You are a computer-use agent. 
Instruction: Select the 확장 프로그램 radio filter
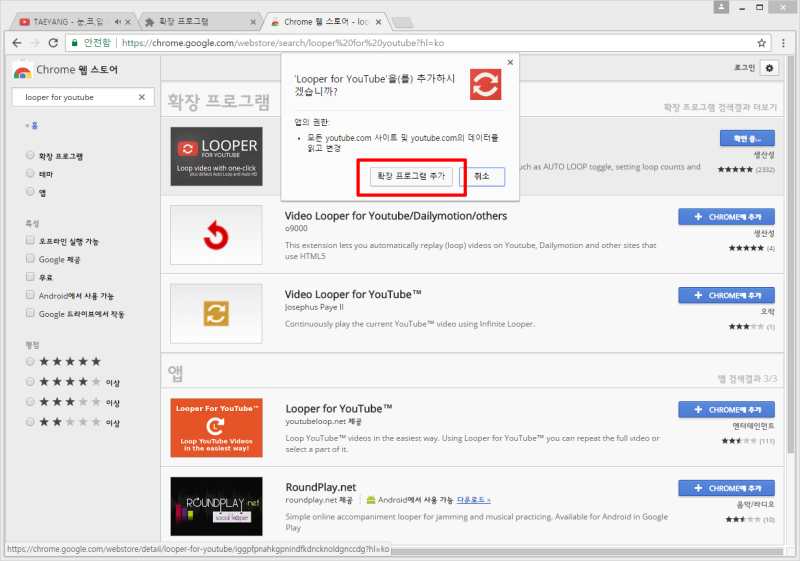click(x=30, y=155)
